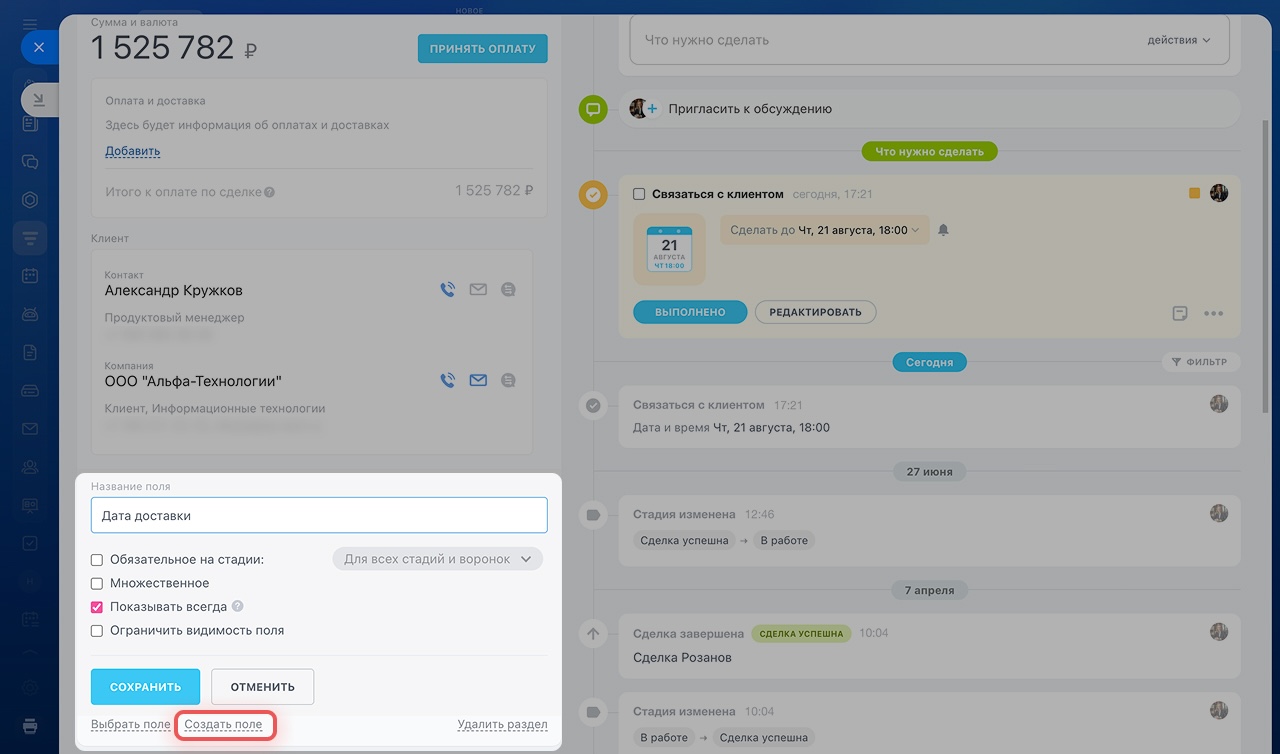Expand the Для всех стадий и воронок dropdown

[437, 559]
